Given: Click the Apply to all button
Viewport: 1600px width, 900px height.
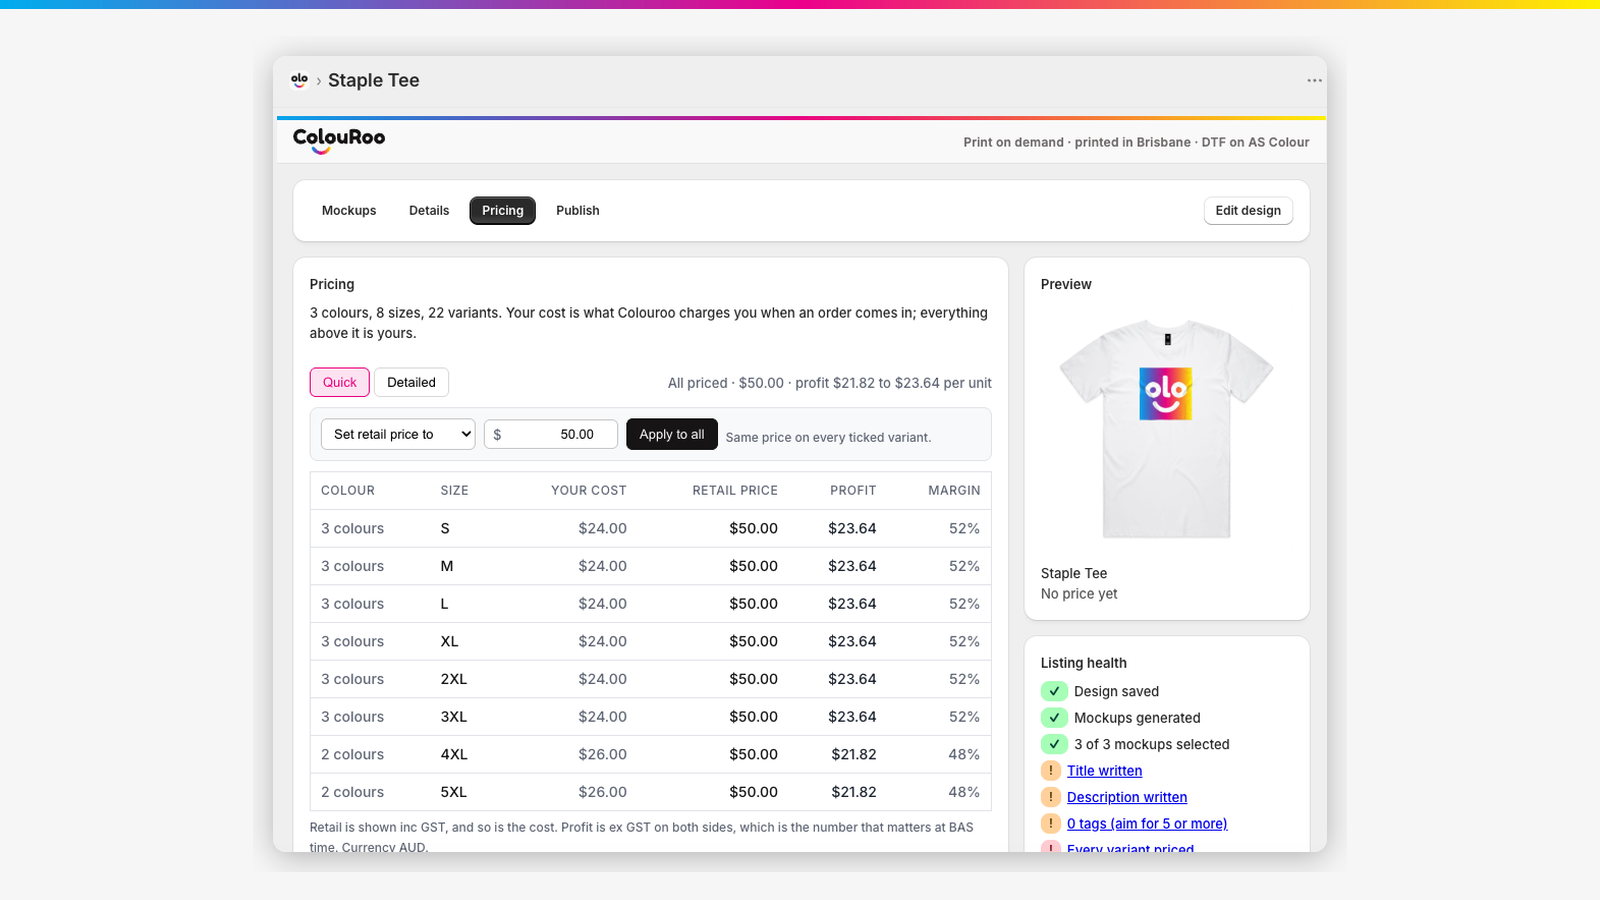Looking at the screenshot, I should 672,434.
